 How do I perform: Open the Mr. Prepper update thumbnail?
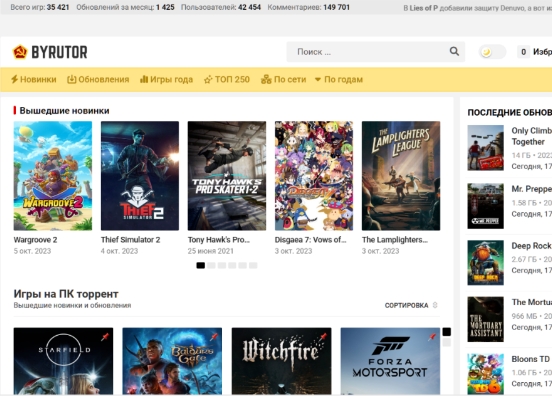coord(485,206)
